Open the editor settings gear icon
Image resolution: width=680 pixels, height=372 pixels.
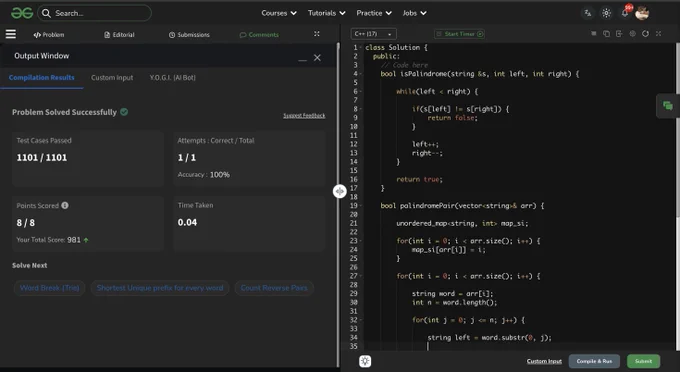tap(632, 34)
